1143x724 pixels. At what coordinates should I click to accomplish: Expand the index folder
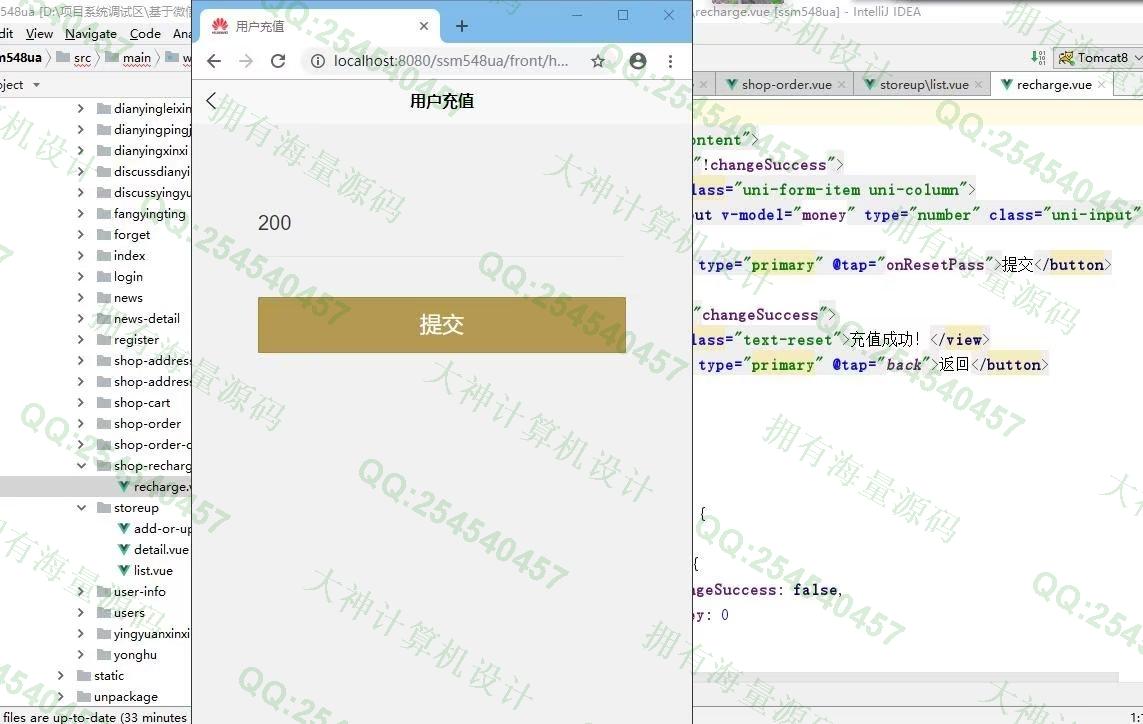point(81,256)
